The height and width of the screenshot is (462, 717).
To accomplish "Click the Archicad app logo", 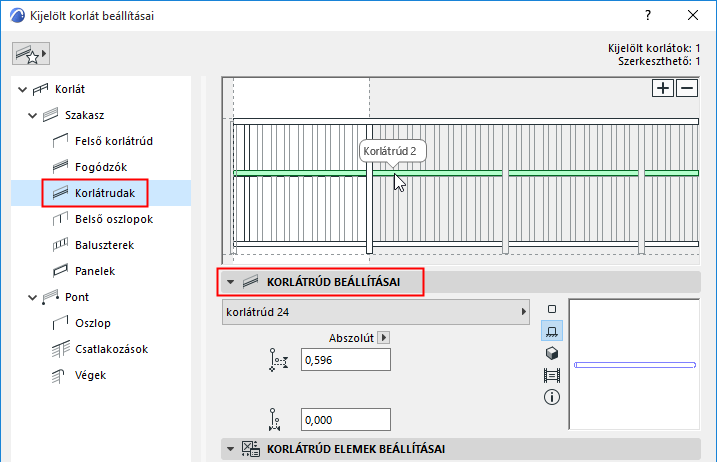I will point(17,15).
